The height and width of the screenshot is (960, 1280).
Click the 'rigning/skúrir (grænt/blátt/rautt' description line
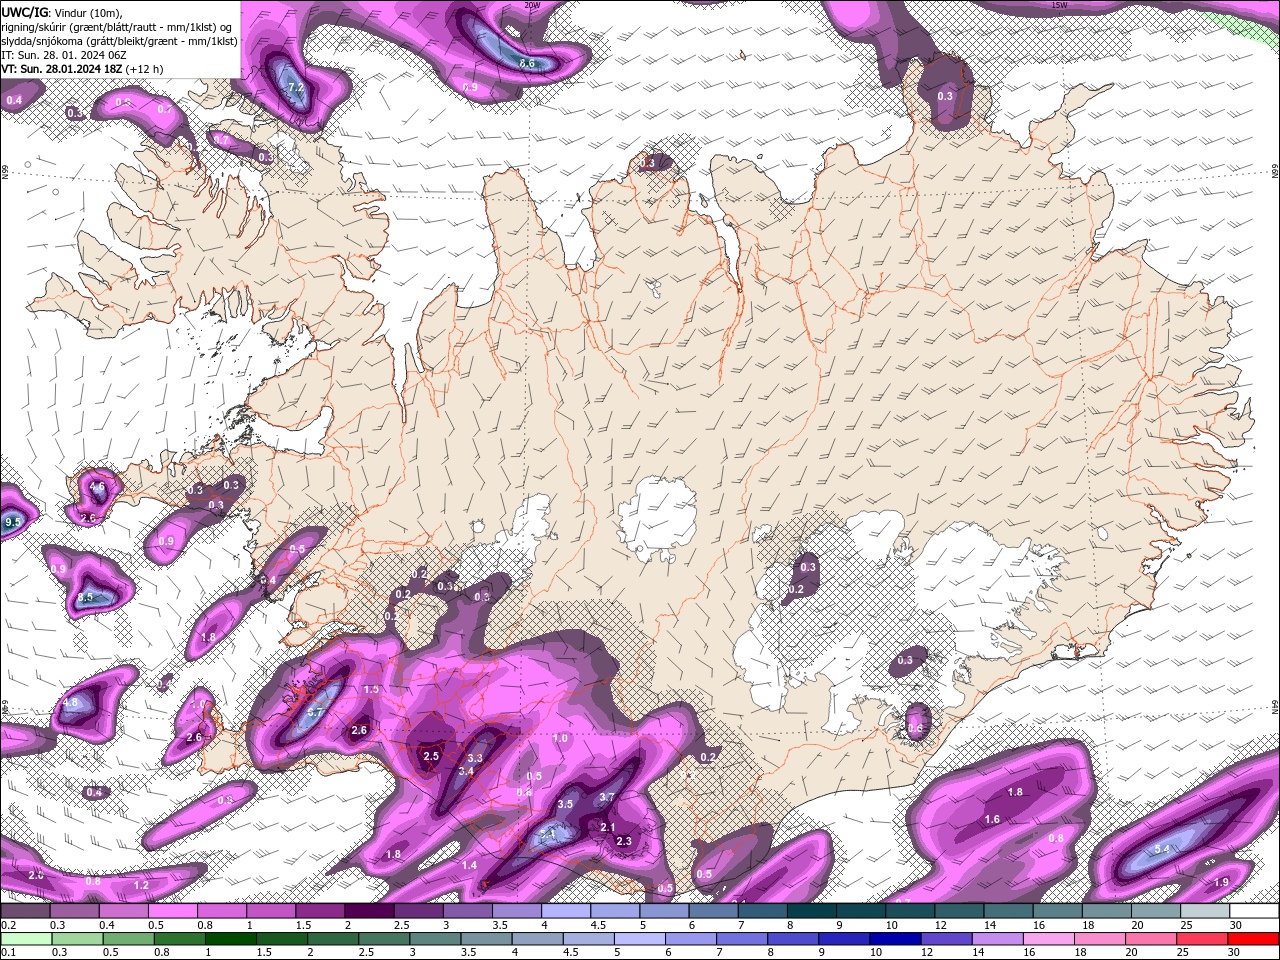118,26
